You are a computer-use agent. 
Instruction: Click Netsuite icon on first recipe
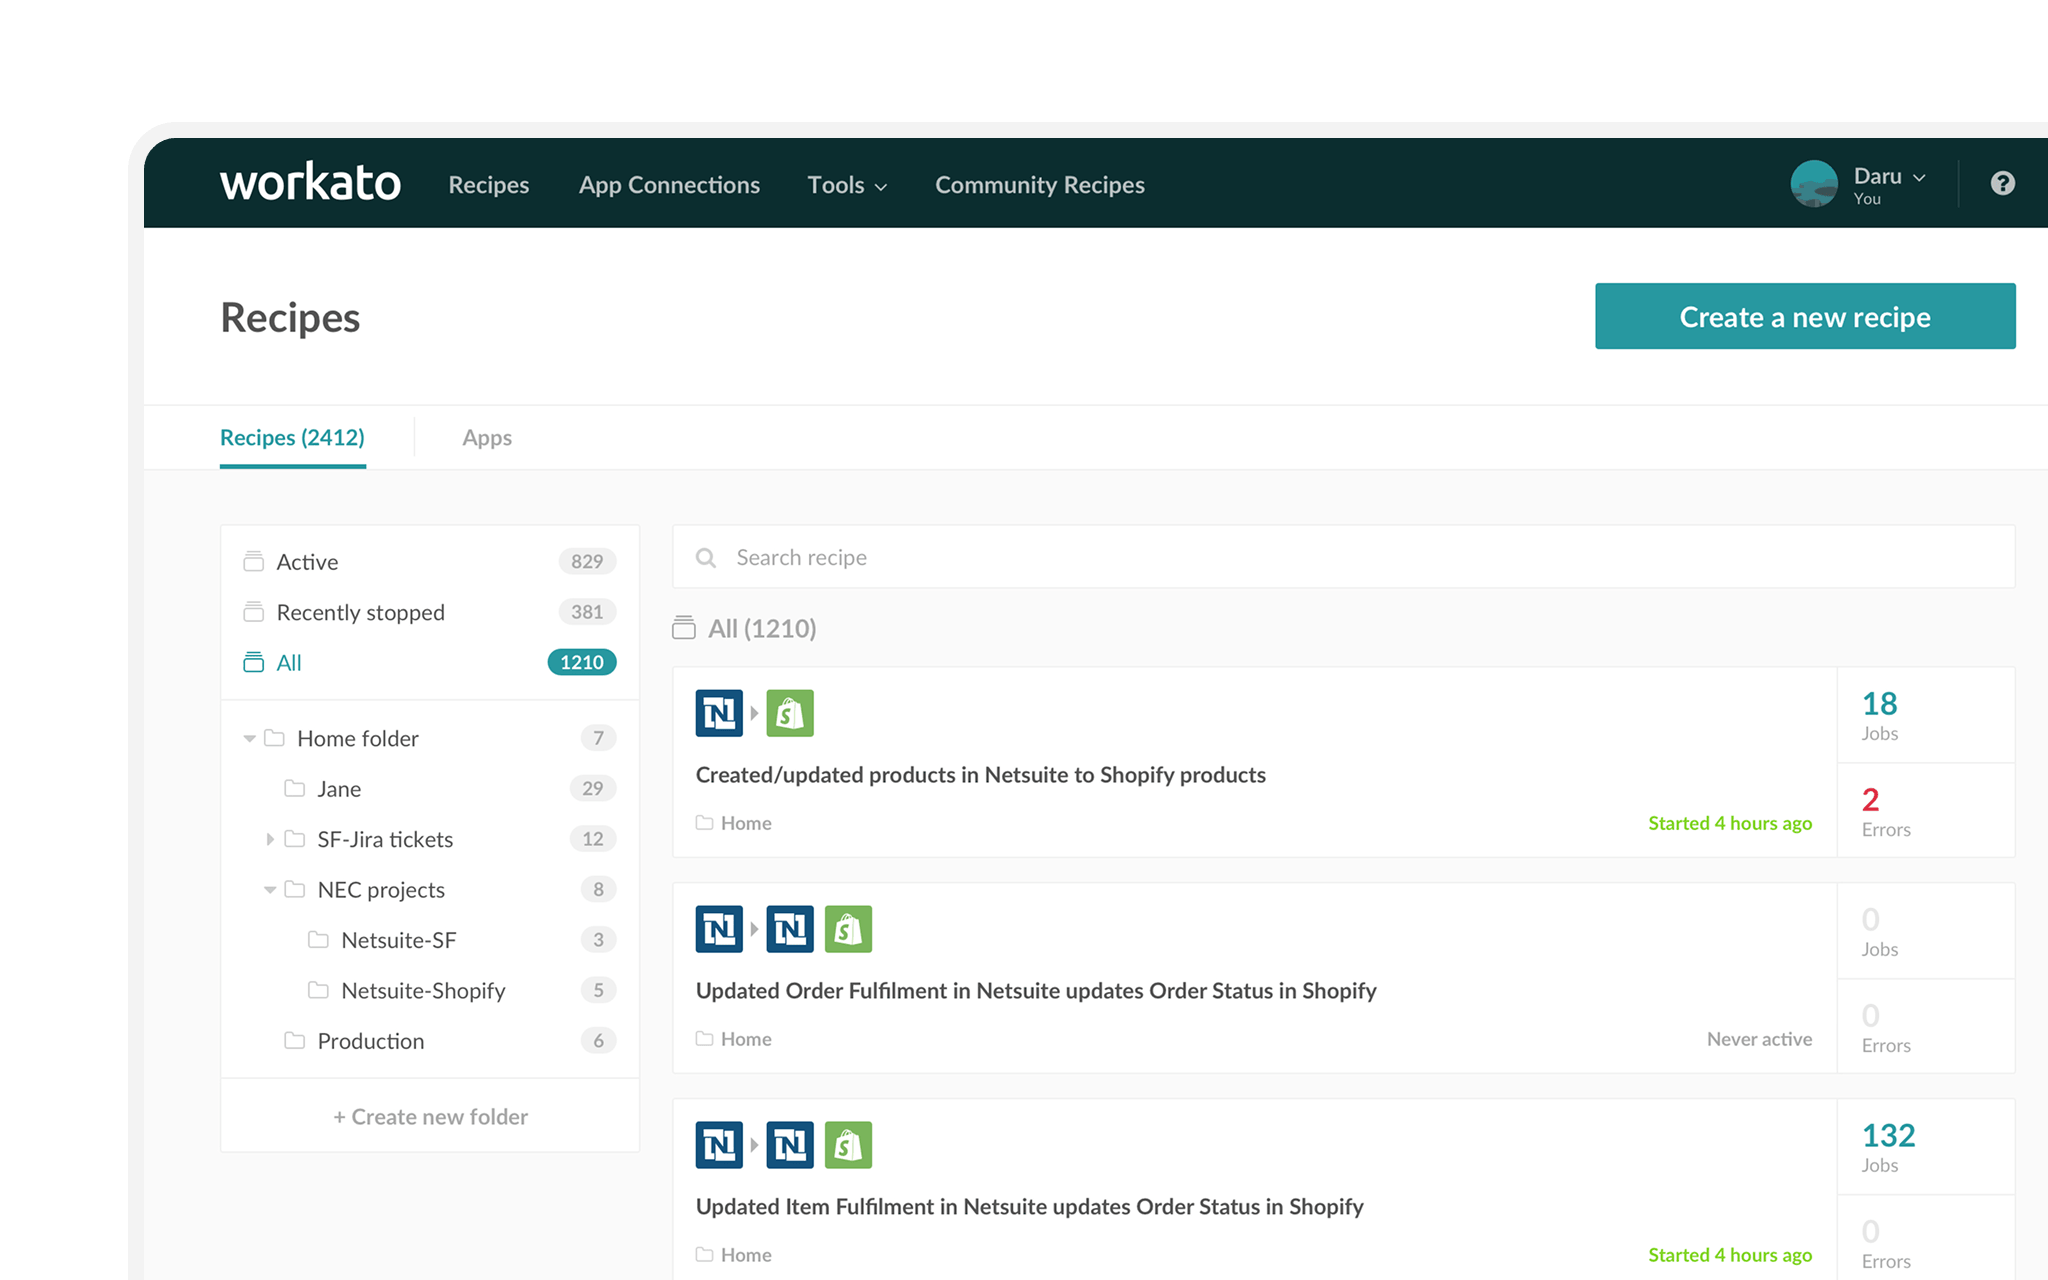[719, 713]
